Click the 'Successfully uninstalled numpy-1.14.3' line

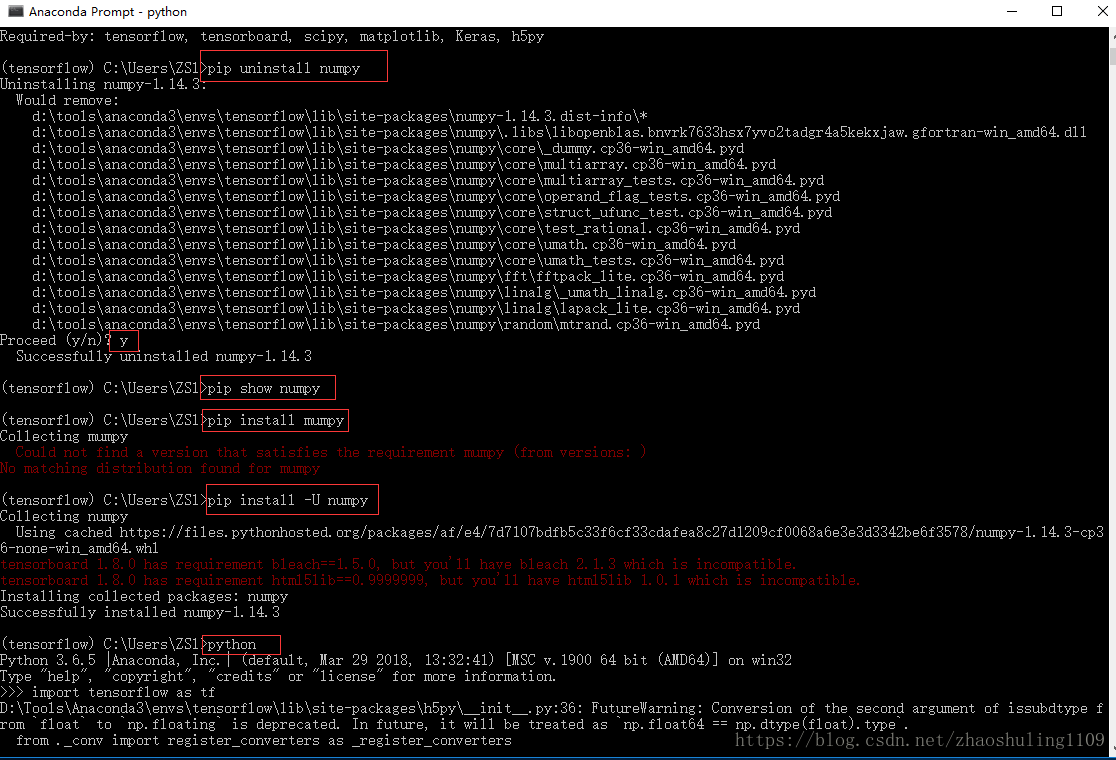click(x=164, y=357)
